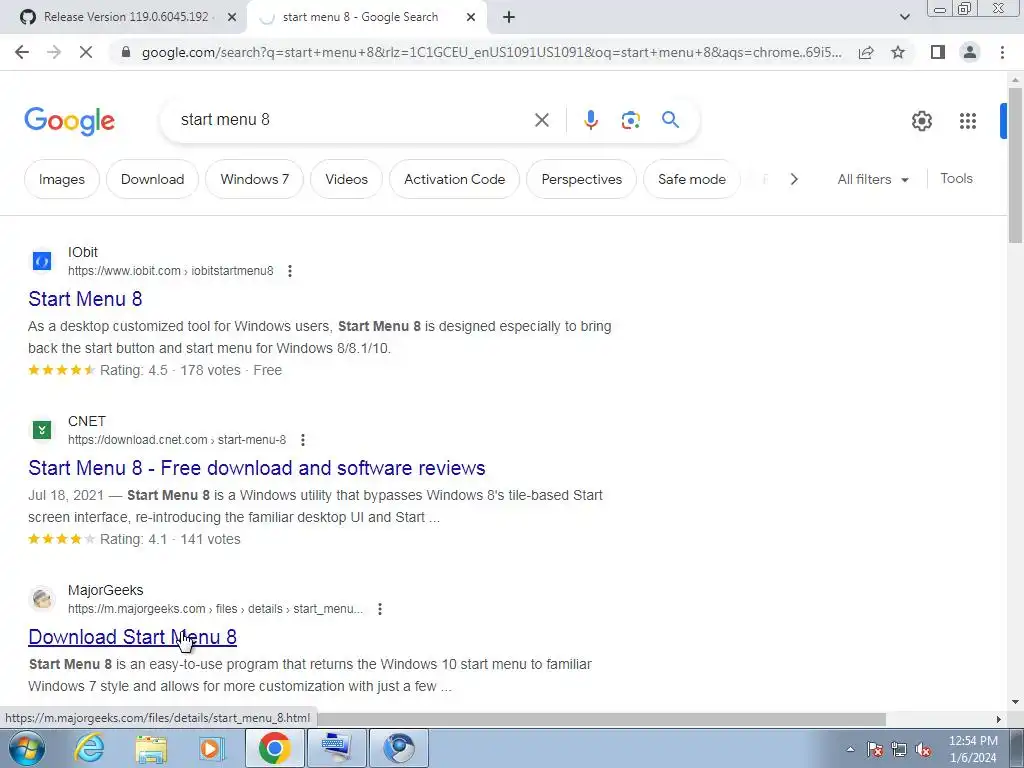Screen dimensions: 1024x768
Task: Click the lock icon in the address bar
Action: point(126,52)
